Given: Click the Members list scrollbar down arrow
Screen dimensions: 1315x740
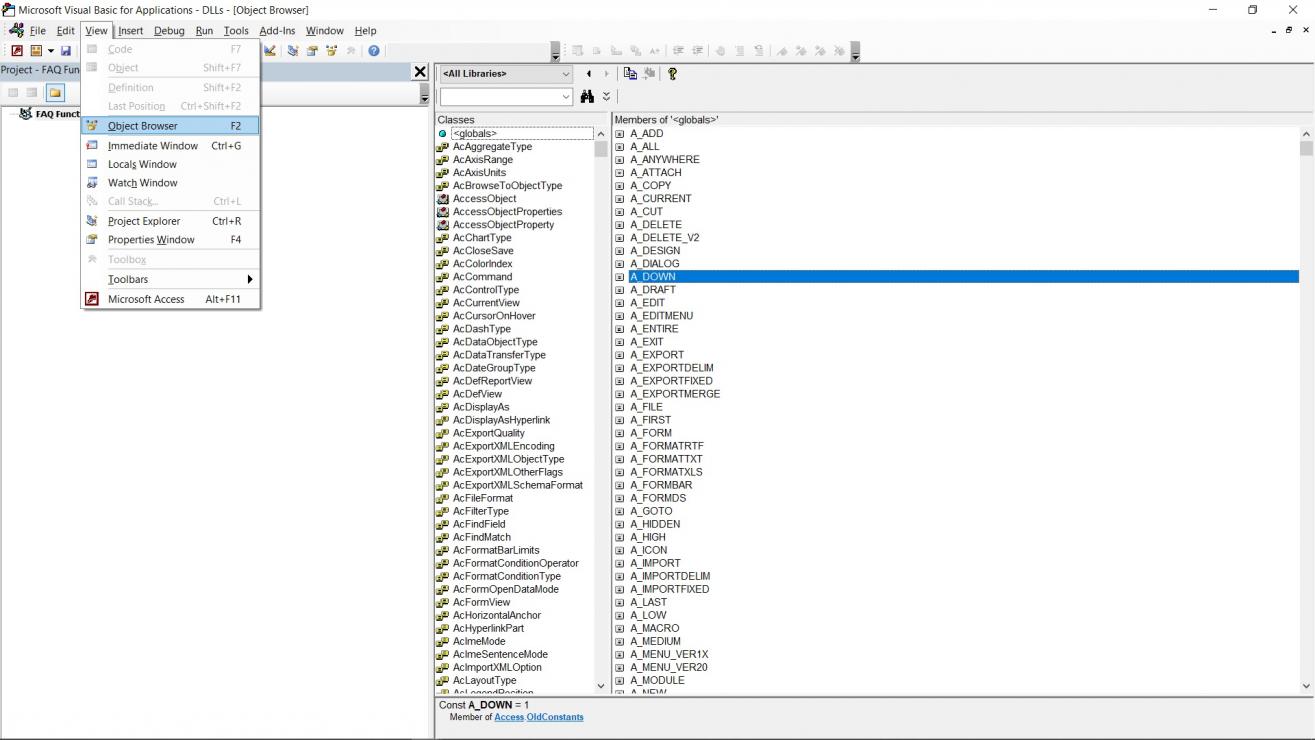Looking at the screenshot, I should tap(1306, 686).
